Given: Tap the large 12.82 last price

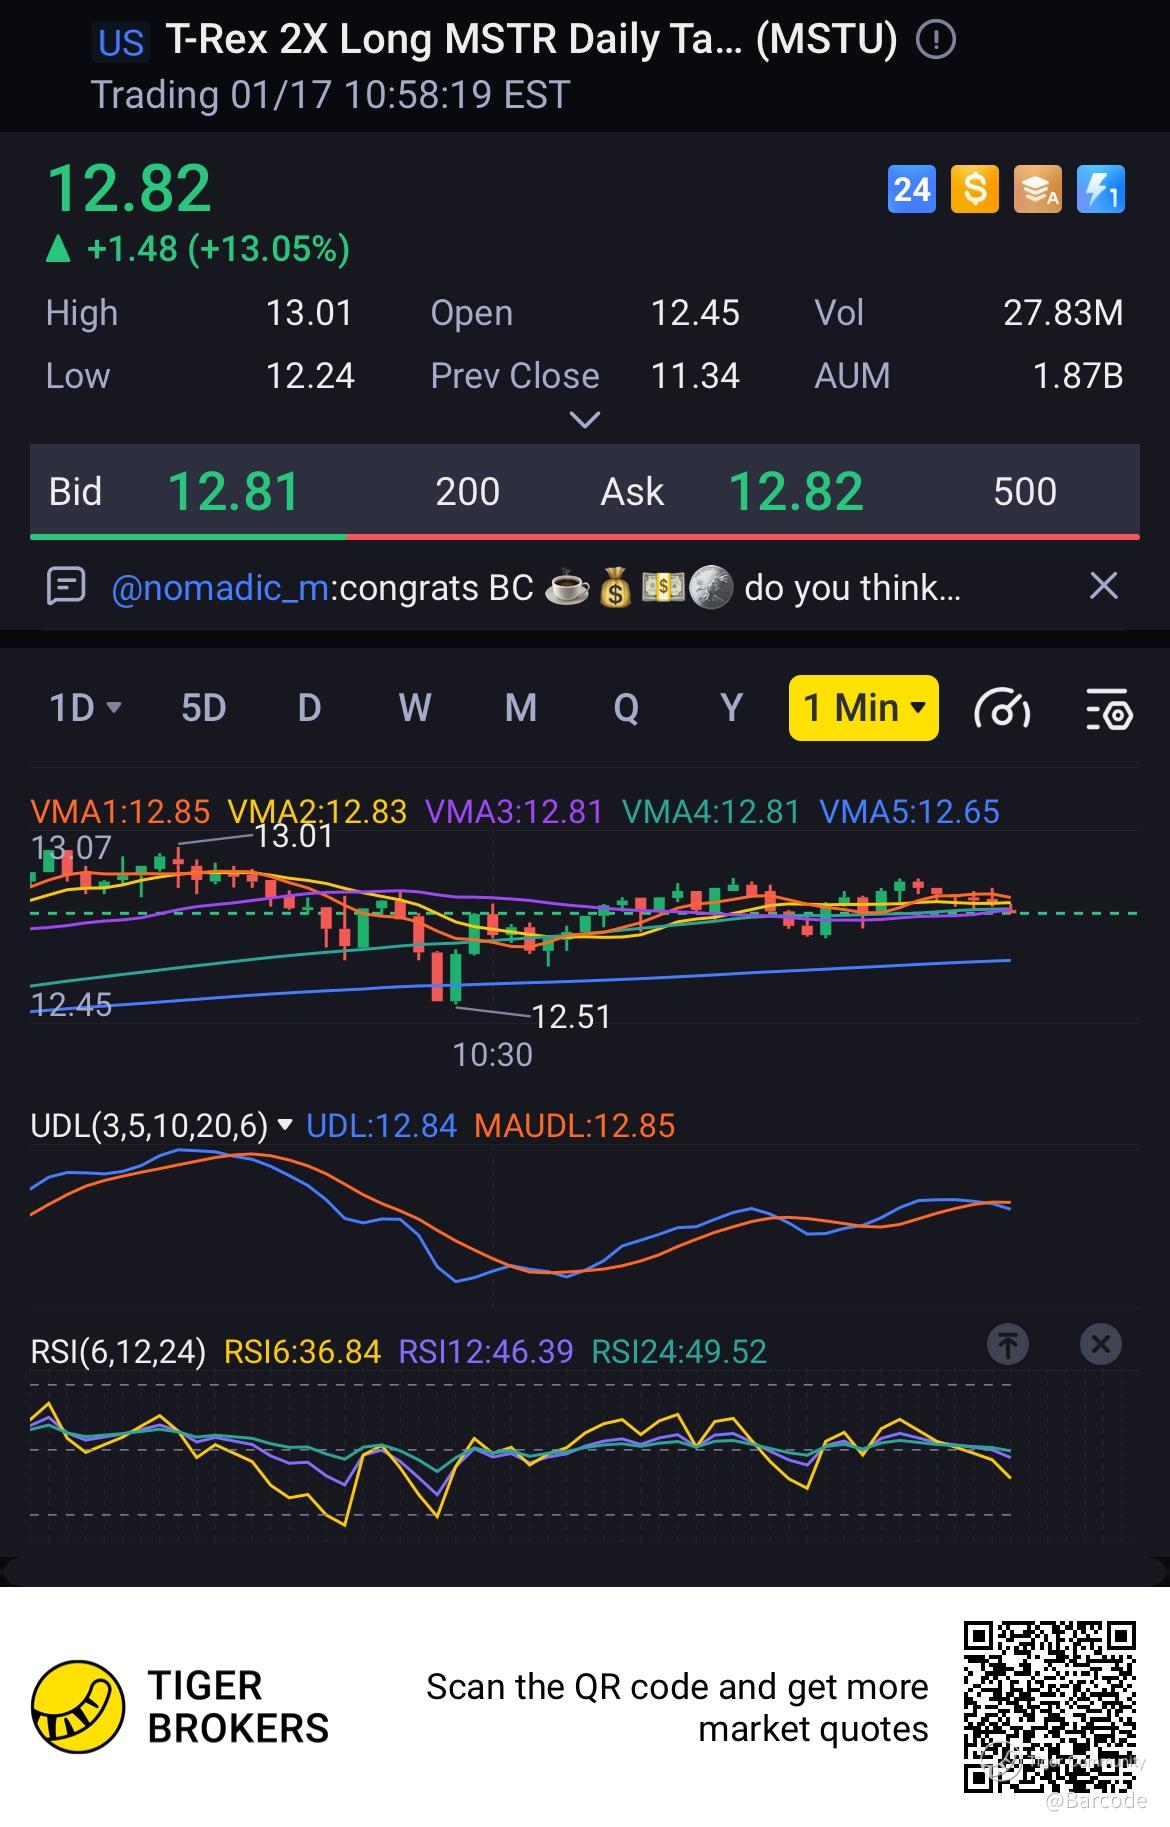Looking at the screenshot, I should point(129,188).
